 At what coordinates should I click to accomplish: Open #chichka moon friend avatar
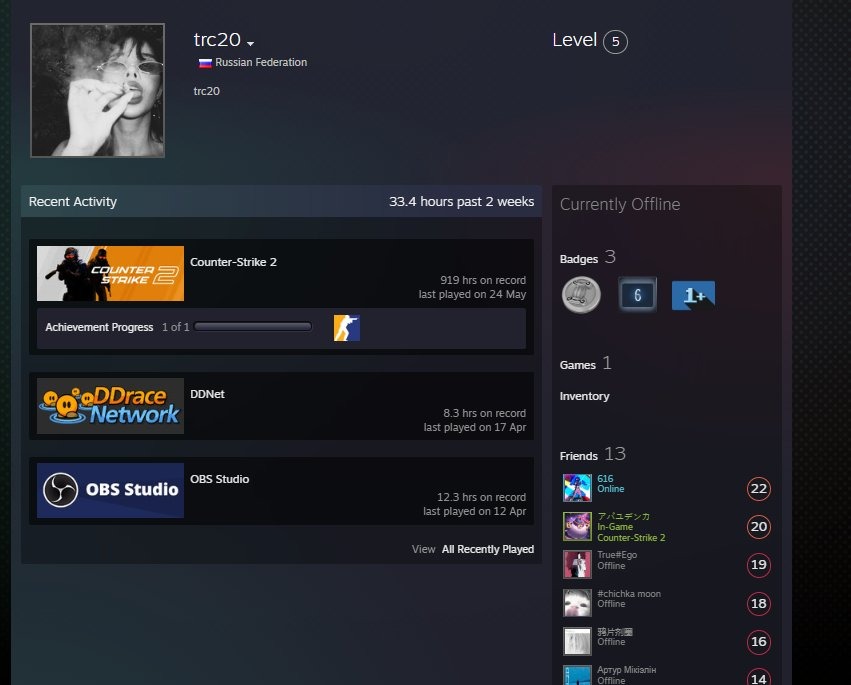point(577,603)
